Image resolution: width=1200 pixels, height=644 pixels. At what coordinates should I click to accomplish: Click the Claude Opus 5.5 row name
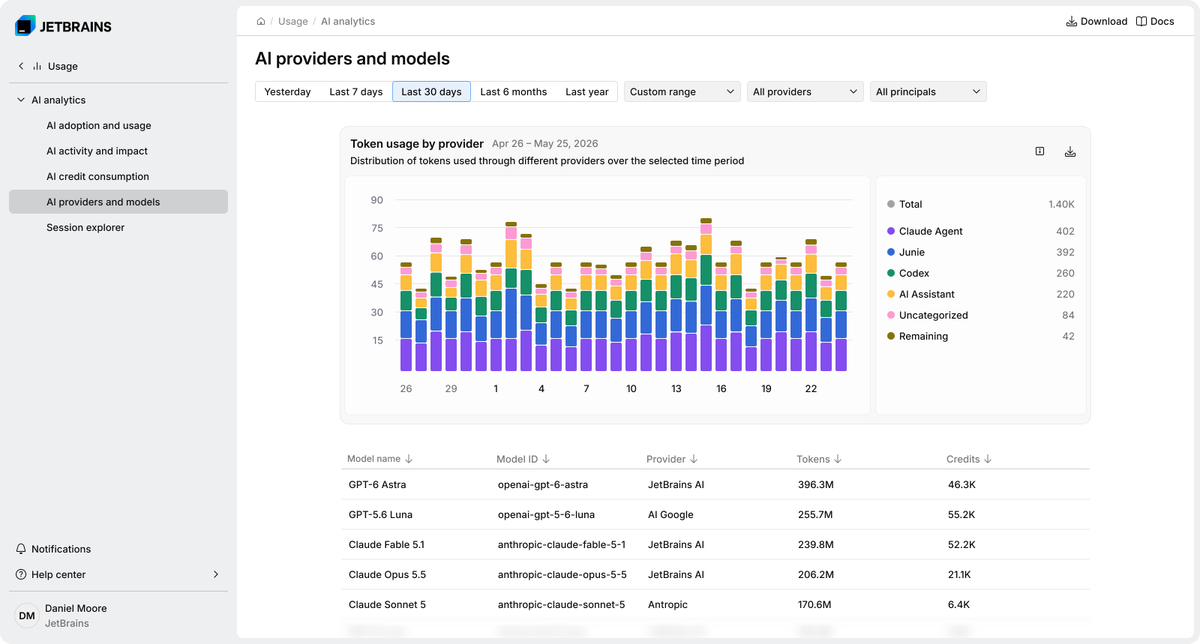pos(387,575)
